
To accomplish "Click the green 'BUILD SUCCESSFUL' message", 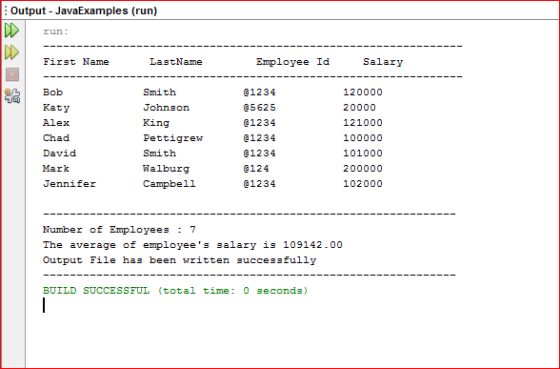I will pos(175,291).
